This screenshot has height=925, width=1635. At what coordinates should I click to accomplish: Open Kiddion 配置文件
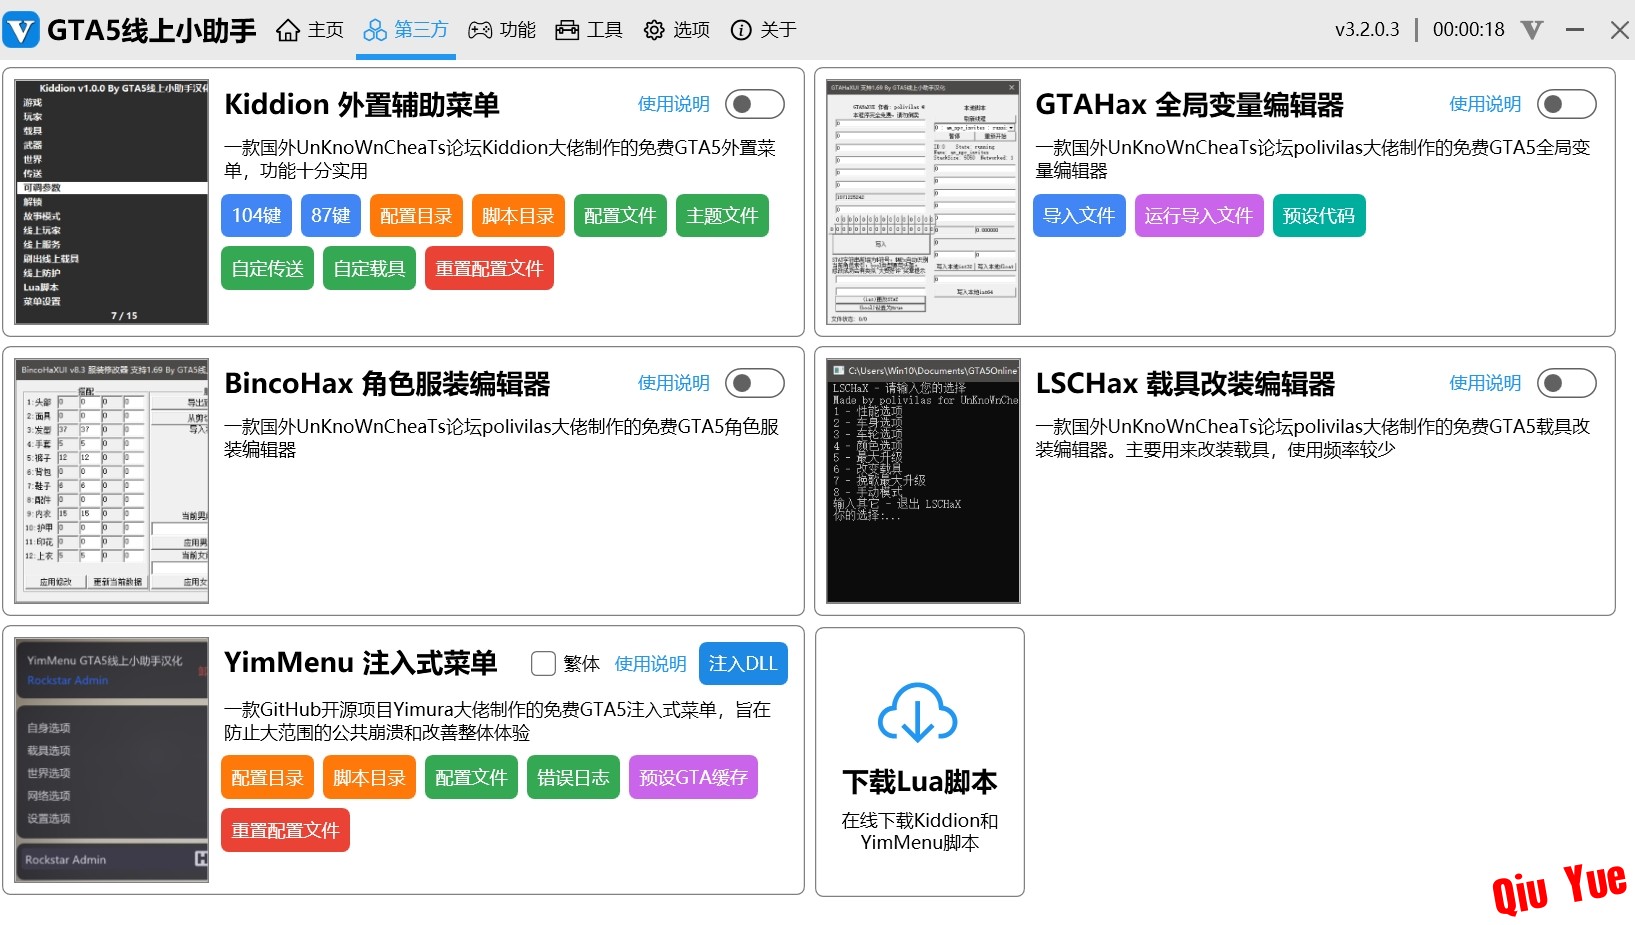tap(620, 215)
